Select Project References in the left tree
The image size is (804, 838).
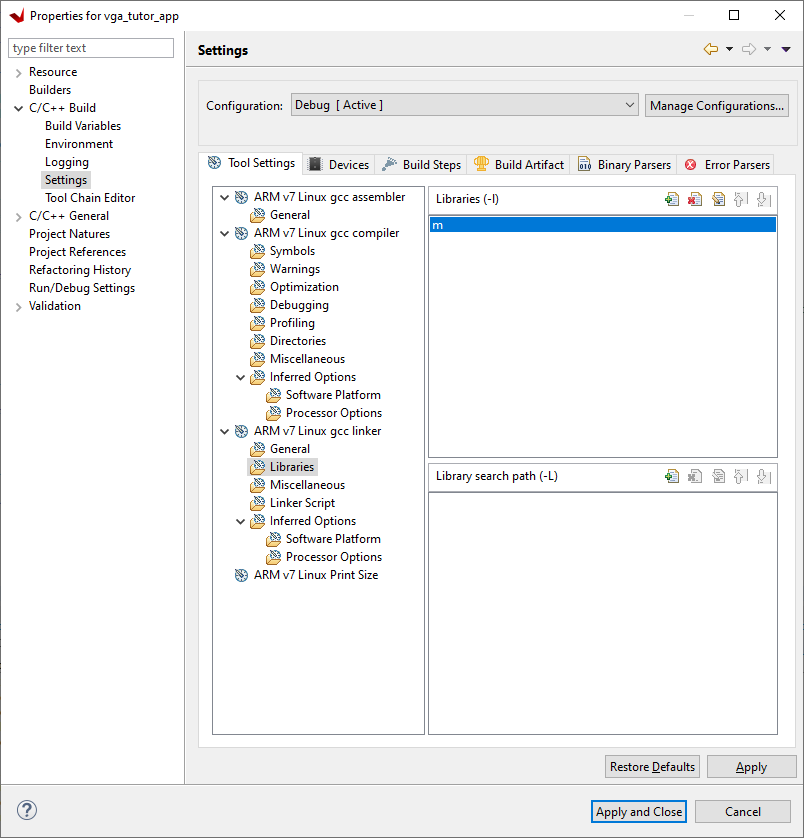pos(78,252)
